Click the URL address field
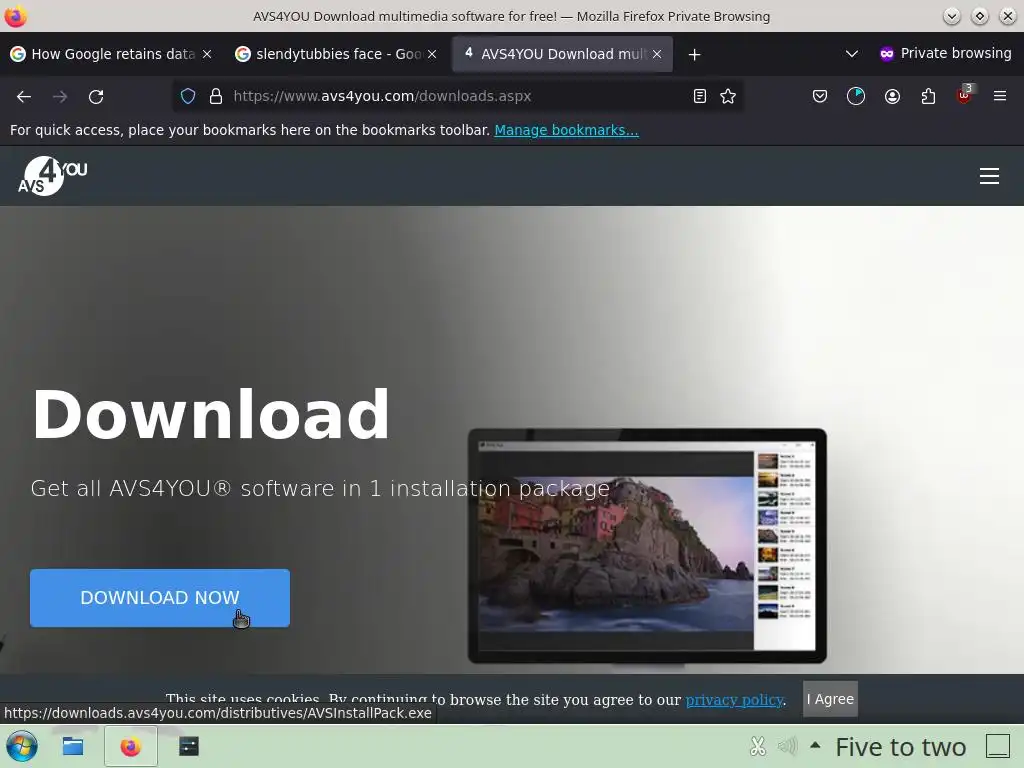 (457, 96)
